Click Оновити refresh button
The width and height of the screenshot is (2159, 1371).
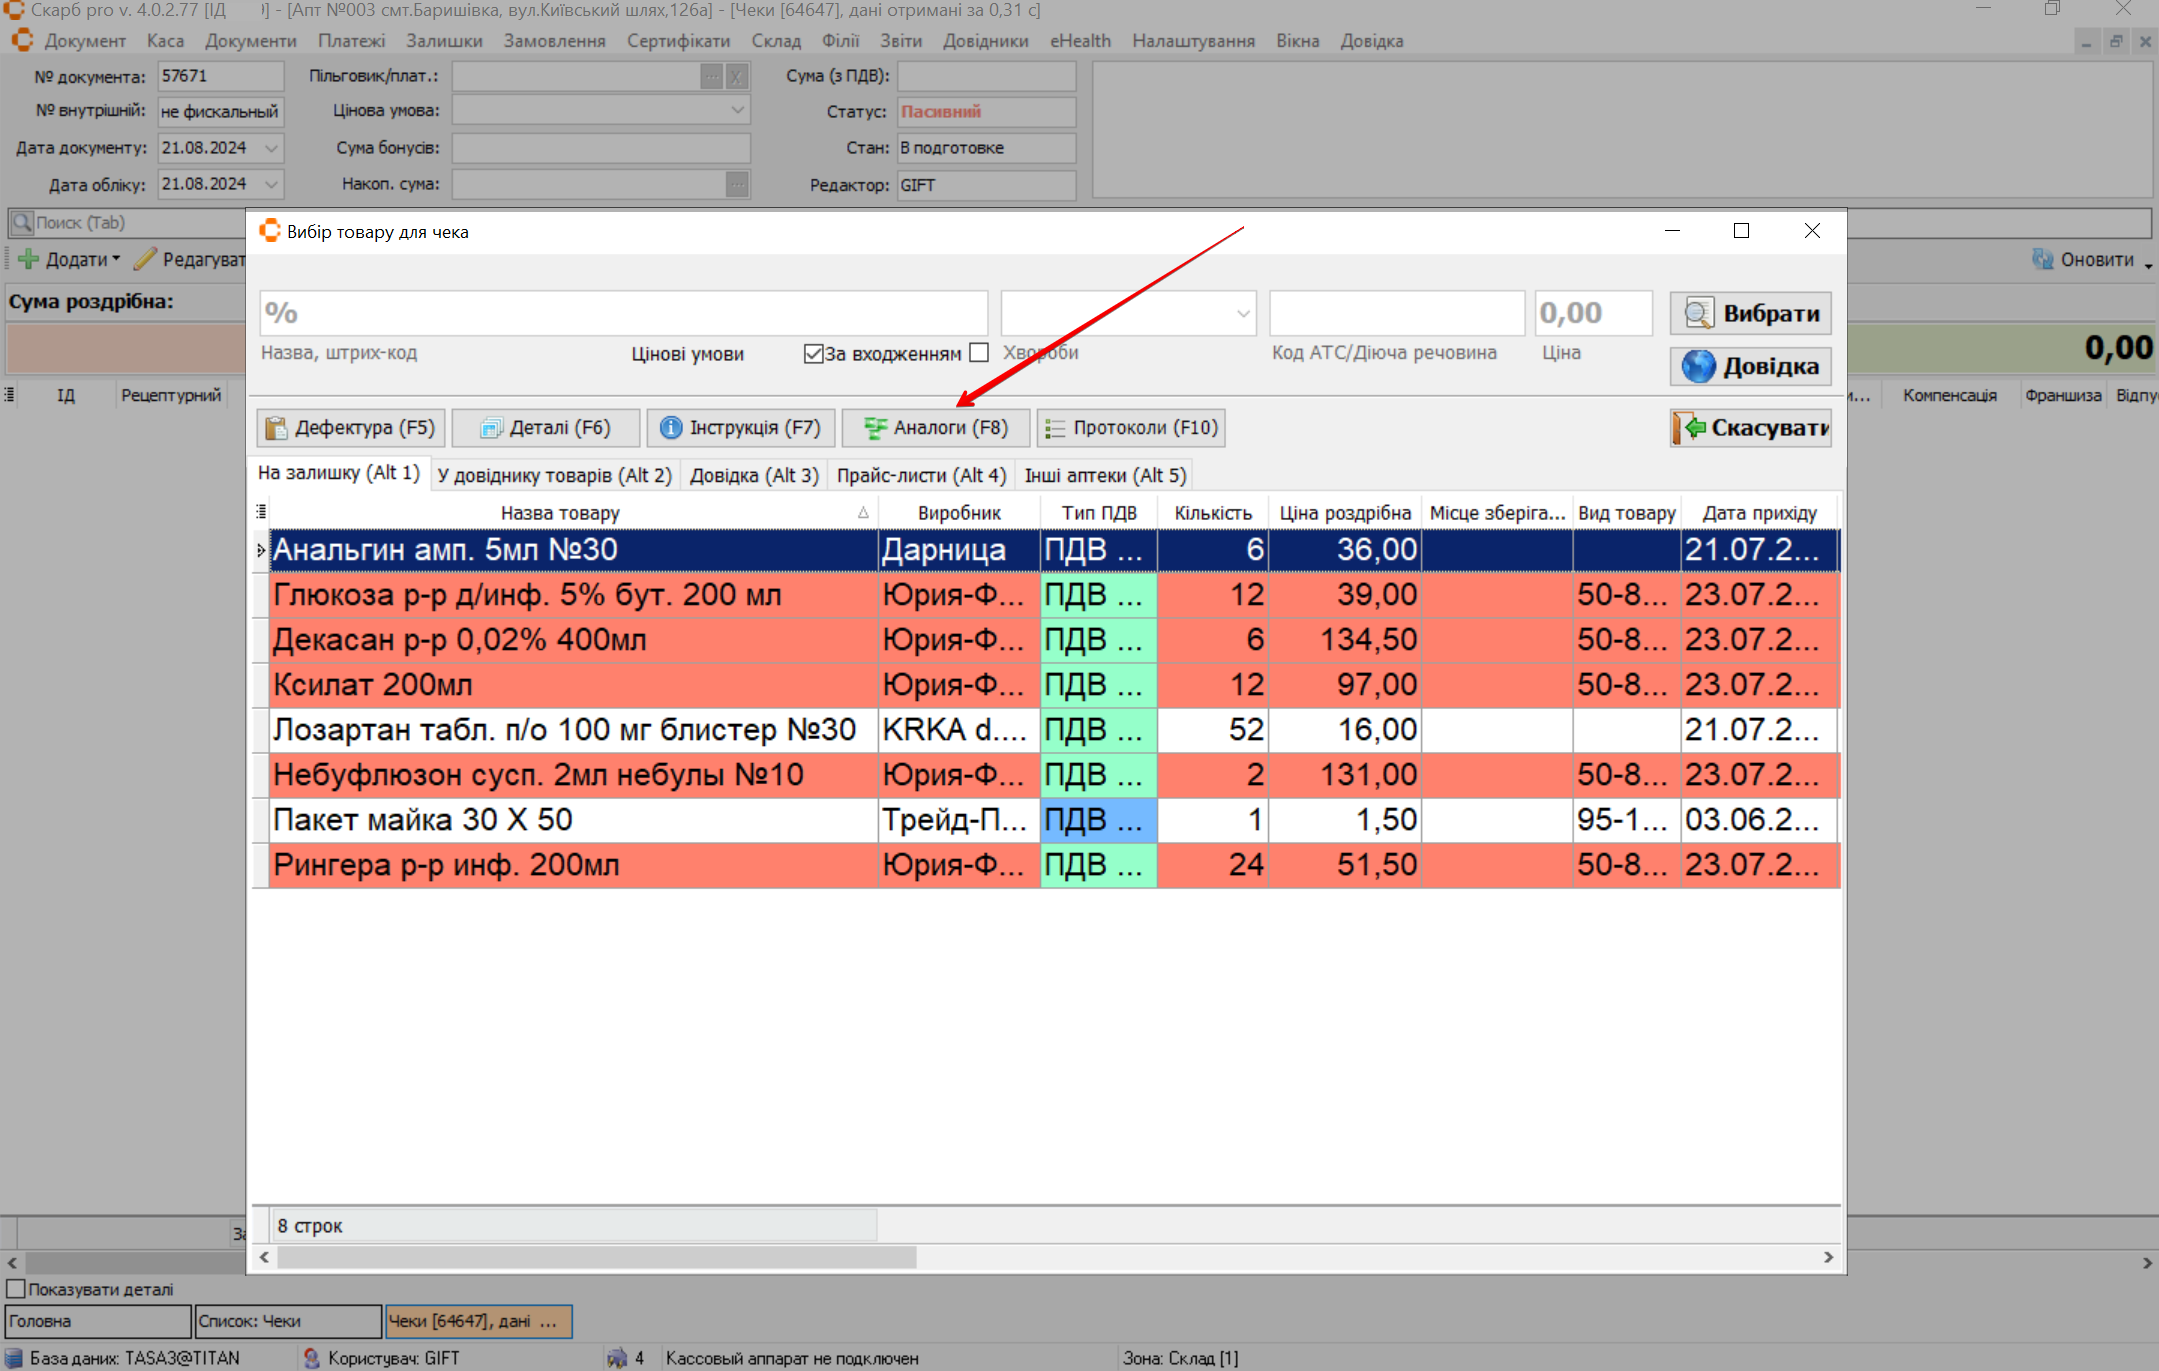pyautogui.click(x=2084, y=259)
